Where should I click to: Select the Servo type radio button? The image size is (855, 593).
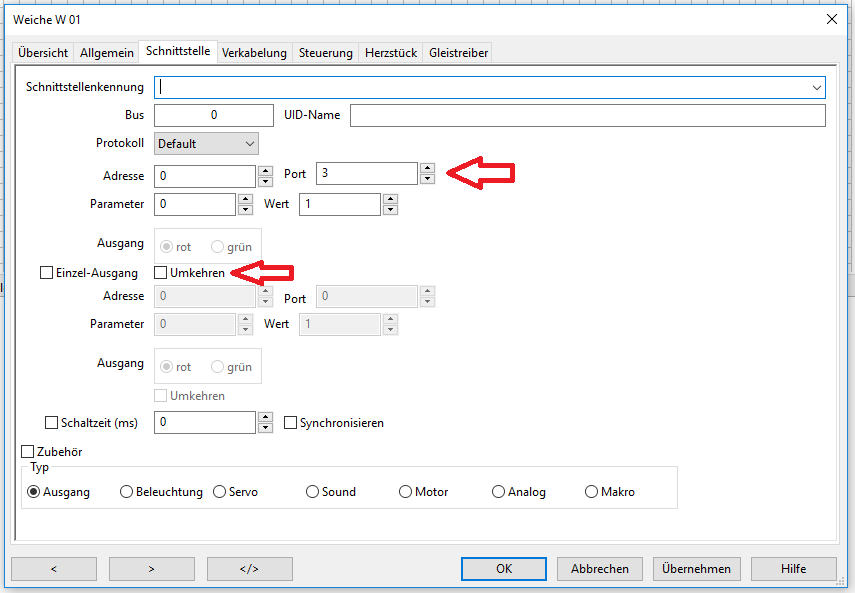(219, 492)
